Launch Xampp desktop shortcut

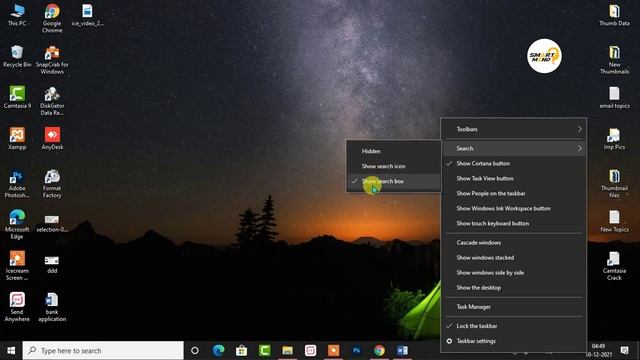tap(17, 138)
